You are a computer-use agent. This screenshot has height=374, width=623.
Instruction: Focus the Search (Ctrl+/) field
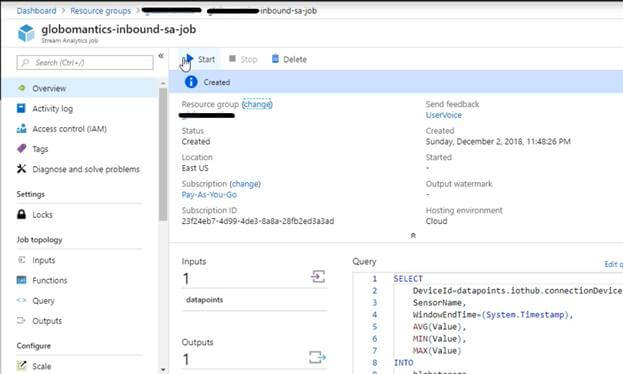[x=85, y=62]
